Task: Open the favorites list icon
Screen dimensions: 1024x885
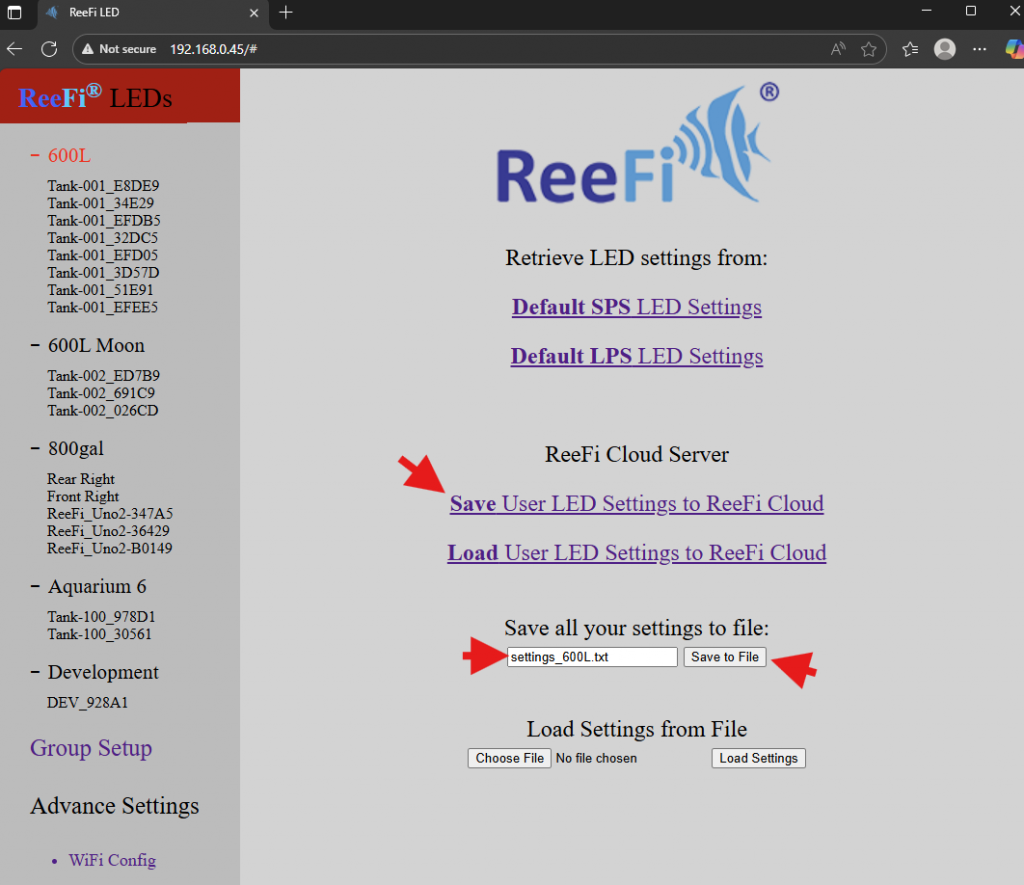Action: 910,49
